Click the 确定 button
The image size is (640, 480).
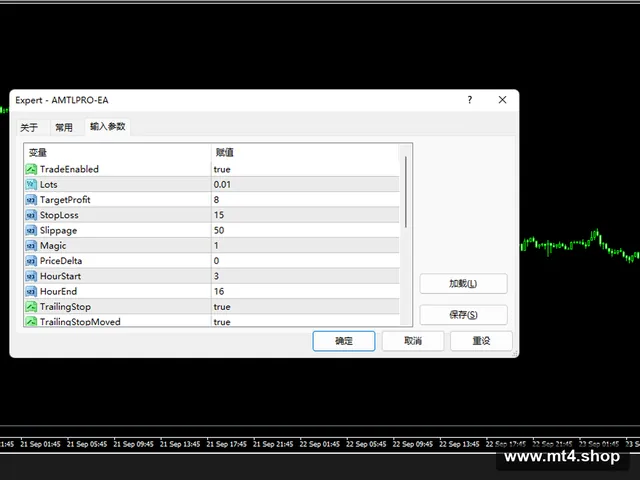tap(344, 341)
